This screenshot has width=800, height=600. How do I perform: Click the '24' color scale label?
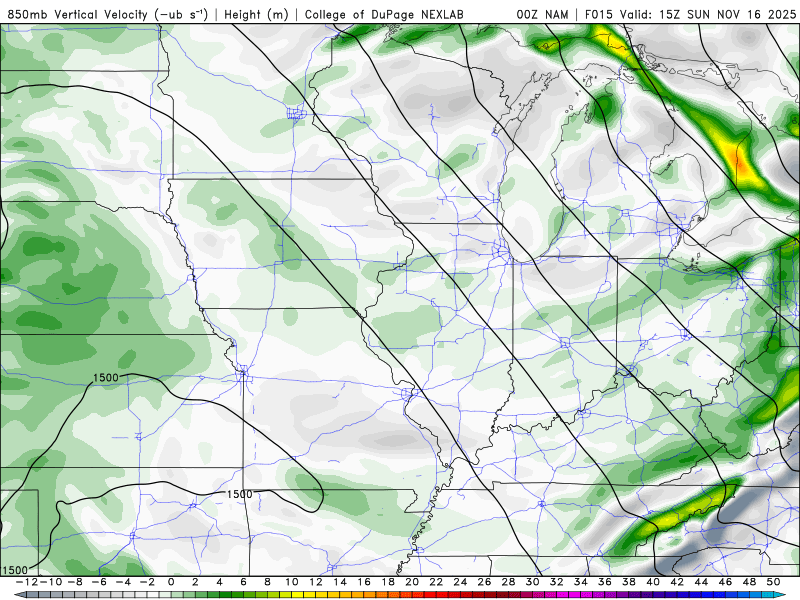(460, 582)
